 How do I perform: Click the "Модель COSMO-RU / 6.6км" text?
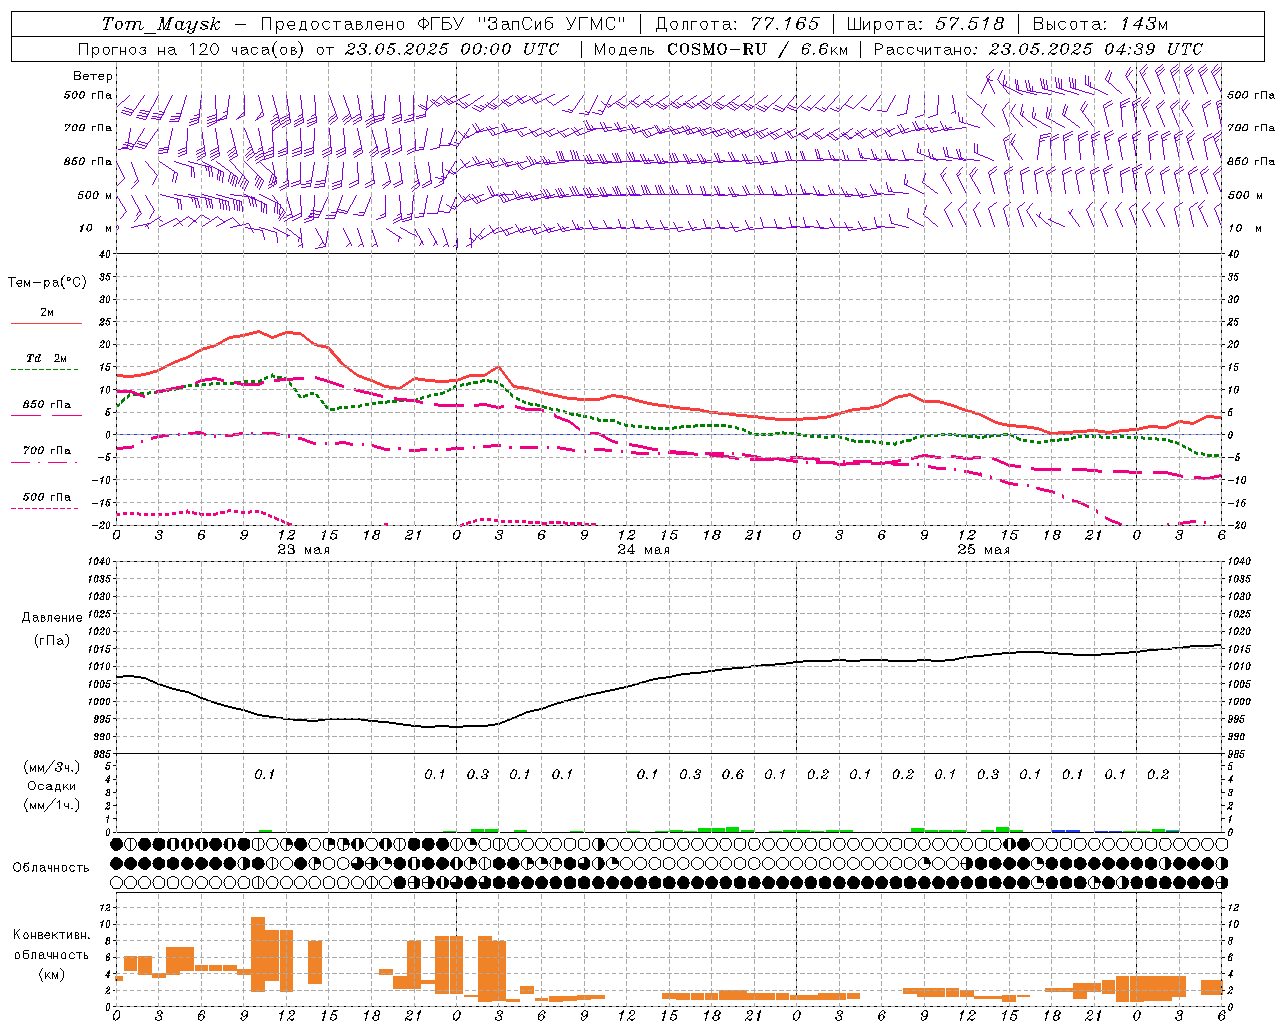click(x=720, y=49)
